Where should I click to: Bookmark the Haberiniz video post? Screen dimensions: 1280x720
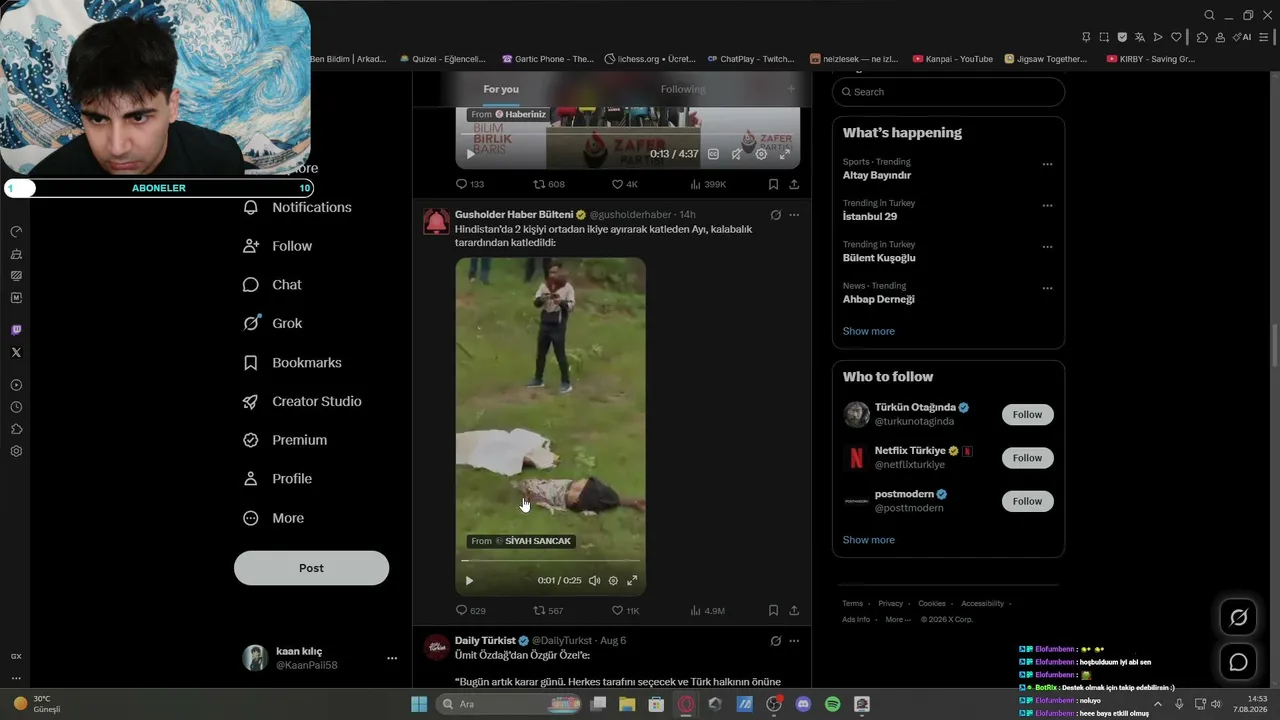(x=773, y=184)
